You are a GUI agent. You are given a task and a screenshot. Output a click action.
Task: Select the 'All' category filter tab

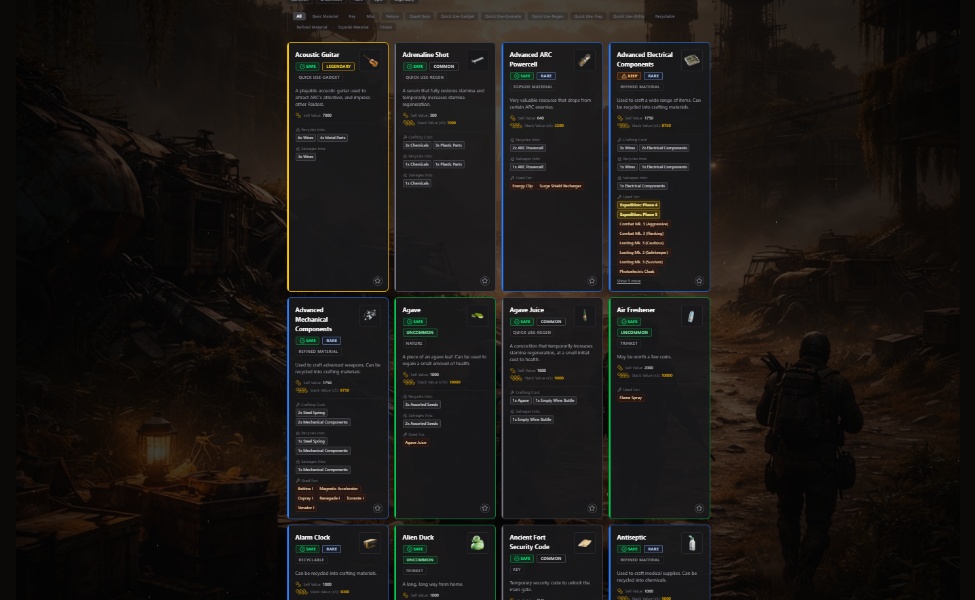tap(299, 16)
